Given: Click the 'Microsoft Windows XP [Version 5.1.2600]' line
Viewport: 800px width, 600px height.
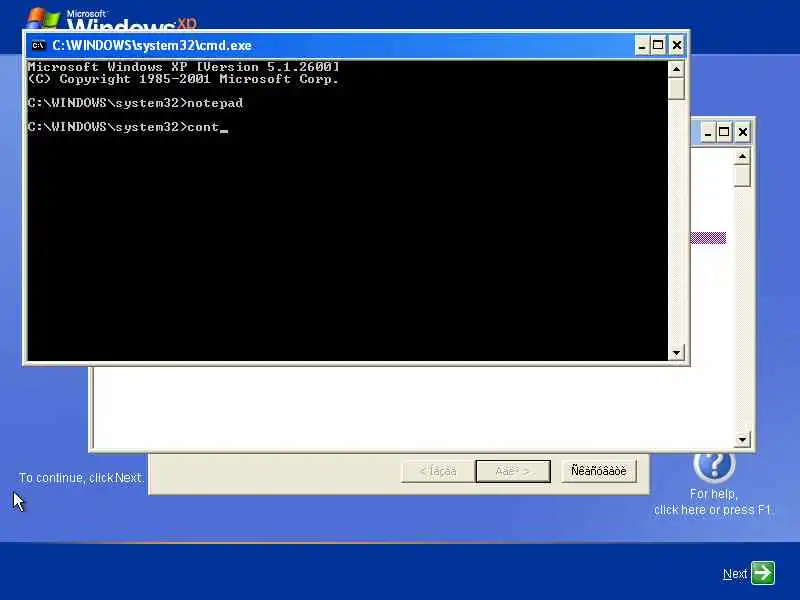Looking at the screenshot, I should 184,67.
